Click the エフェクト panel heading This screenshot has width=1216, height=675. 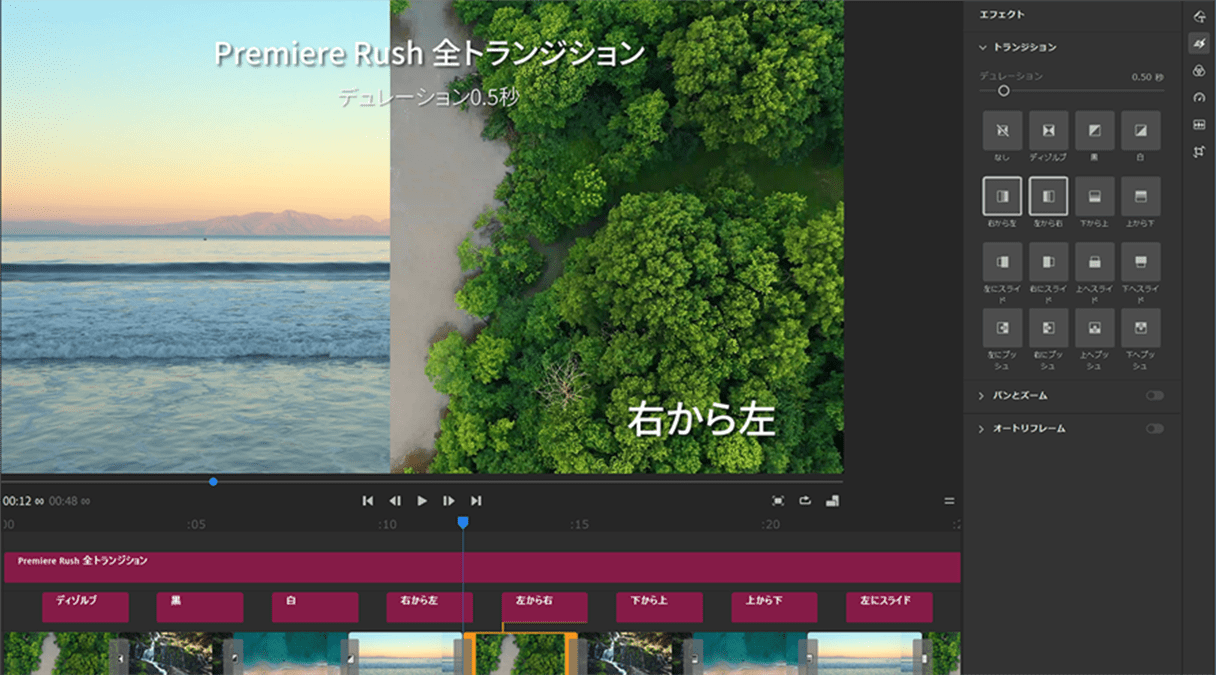pyautogui.click(x=1001, y=15)
